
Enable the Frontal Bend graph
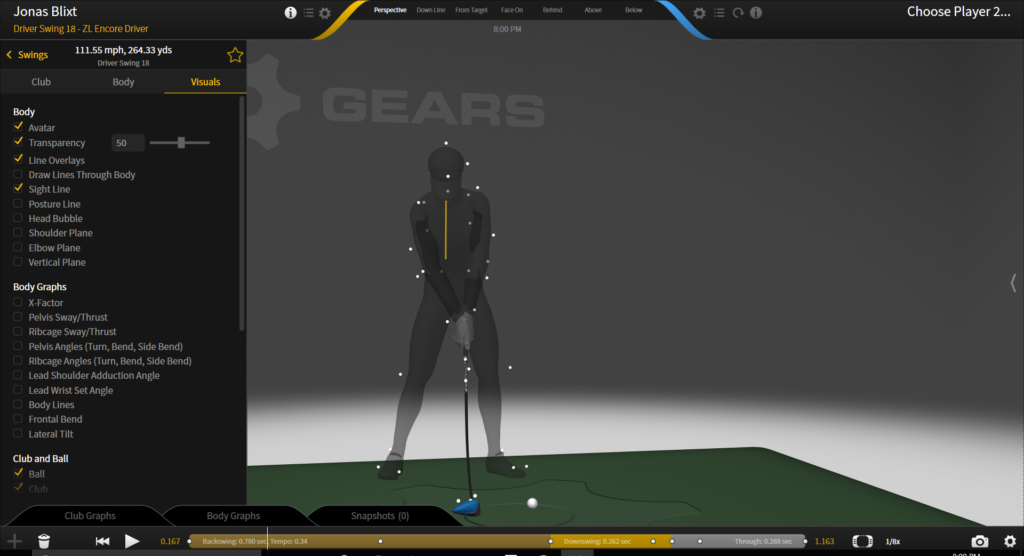(18, 419)
